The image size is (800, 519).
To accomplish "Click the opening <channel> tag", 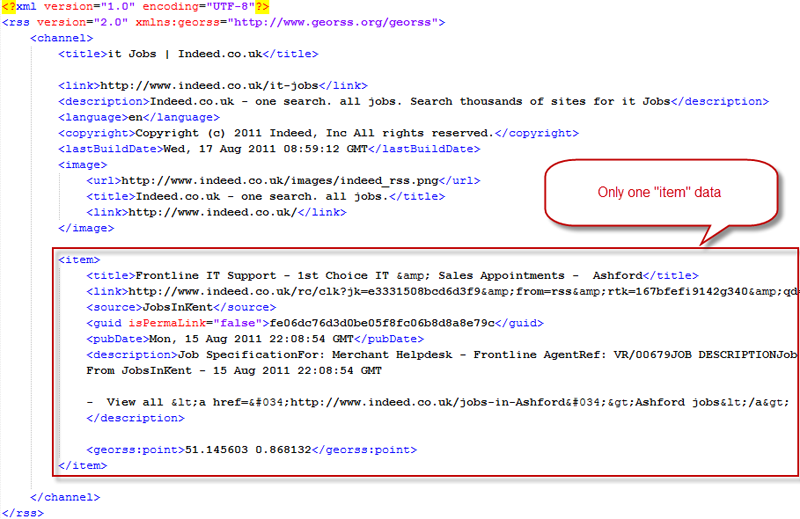I will click(x=62, y=38).
